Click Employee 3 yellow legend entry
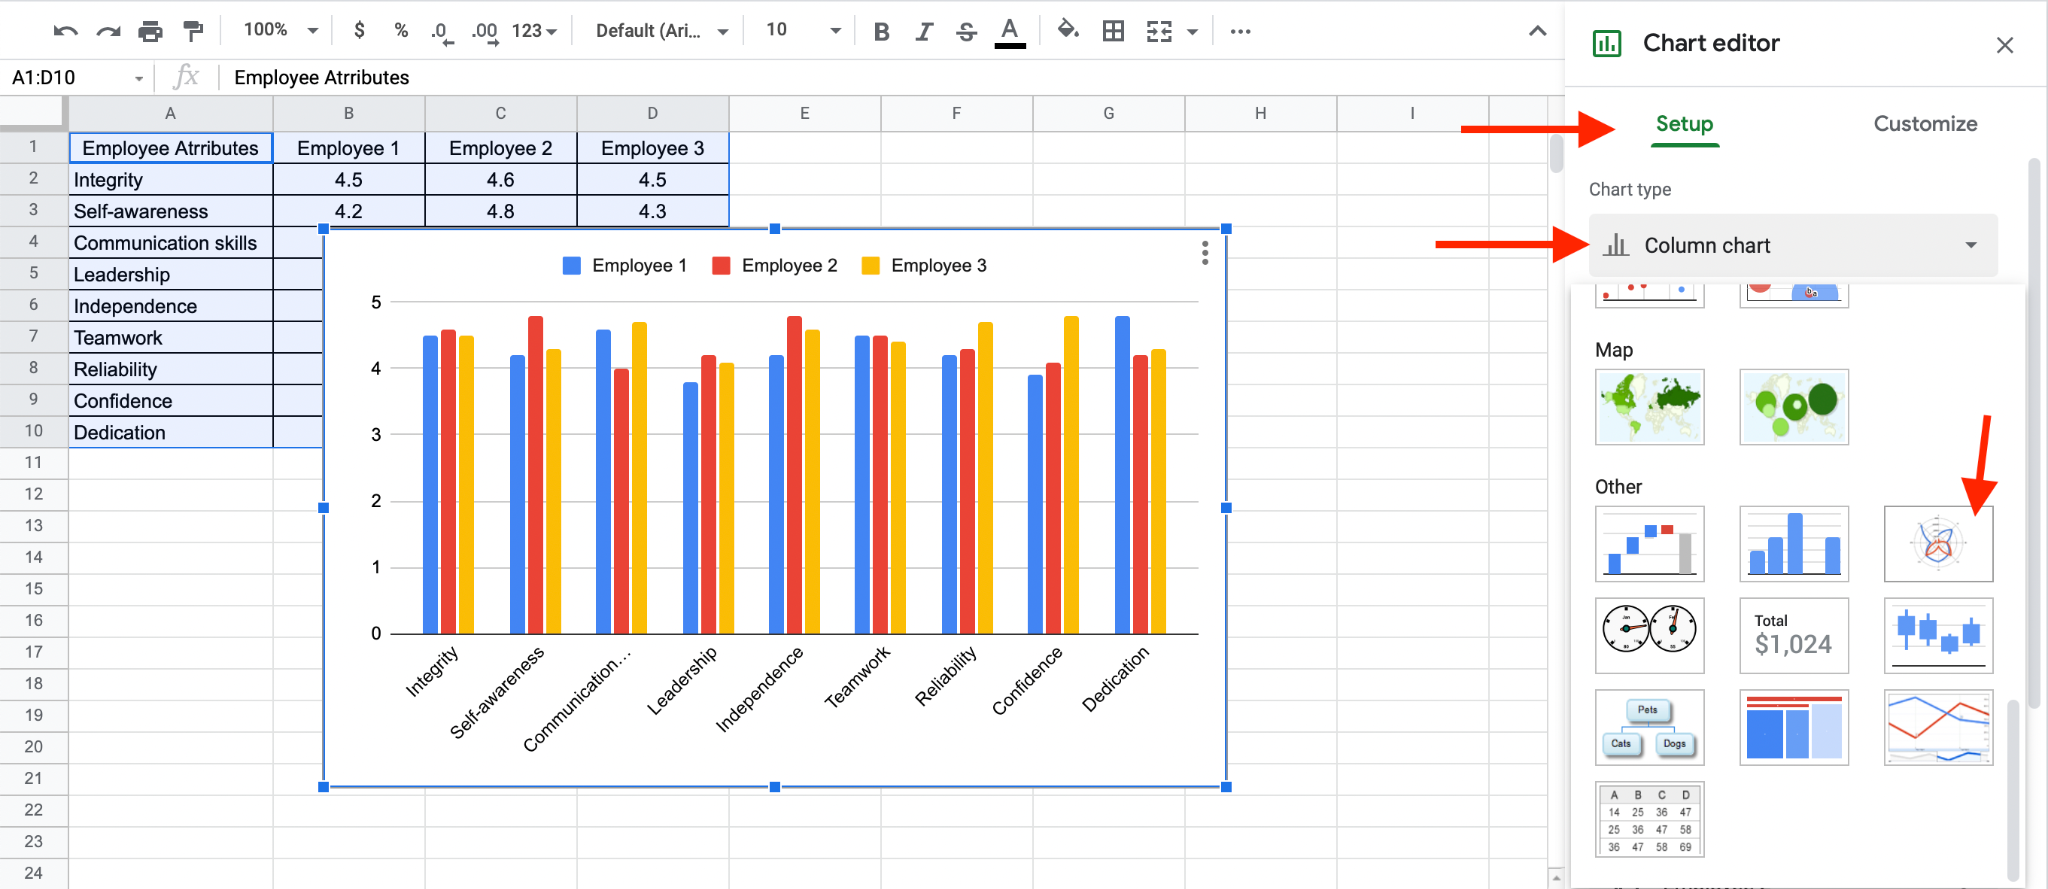Screen dimensions: 2048x889 coord(924,265)
